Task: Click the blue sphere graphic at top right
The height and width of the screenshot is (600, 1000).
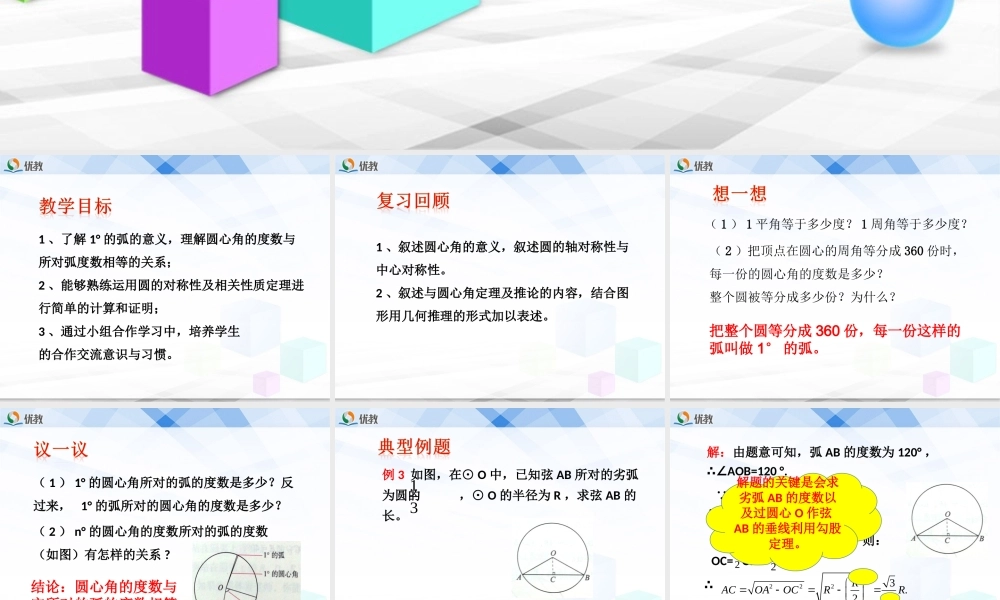Action: [897, 20]
